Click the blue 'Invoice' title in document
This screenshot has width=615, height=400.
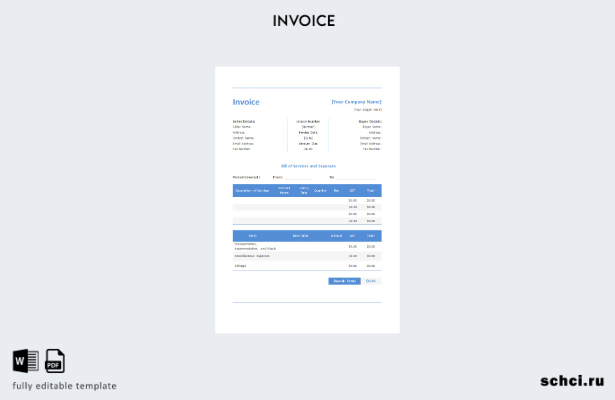(246, 102)
